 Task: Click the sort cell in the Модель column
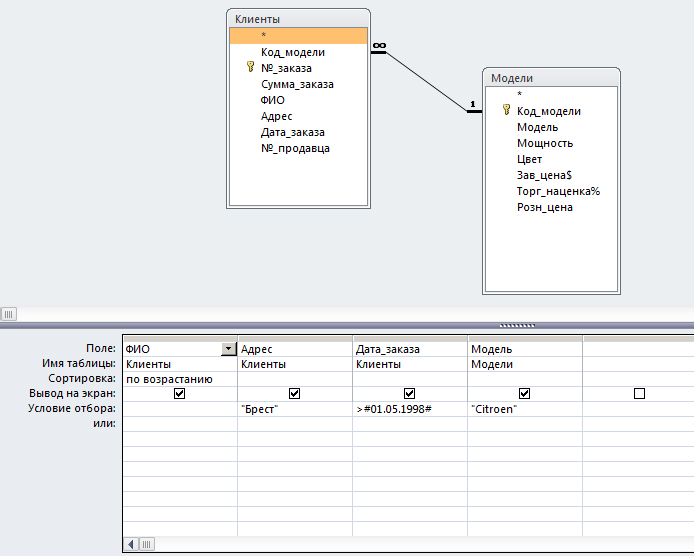[x=525, y=379]
